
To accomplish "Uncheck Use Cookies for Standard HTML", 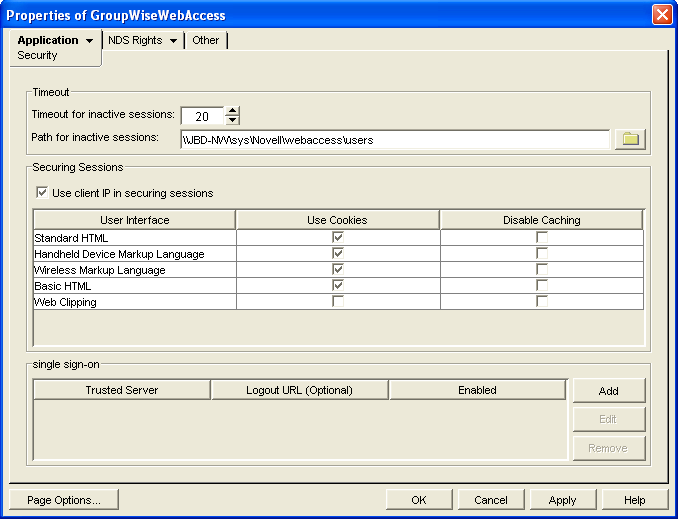I will tap(338, 238).
